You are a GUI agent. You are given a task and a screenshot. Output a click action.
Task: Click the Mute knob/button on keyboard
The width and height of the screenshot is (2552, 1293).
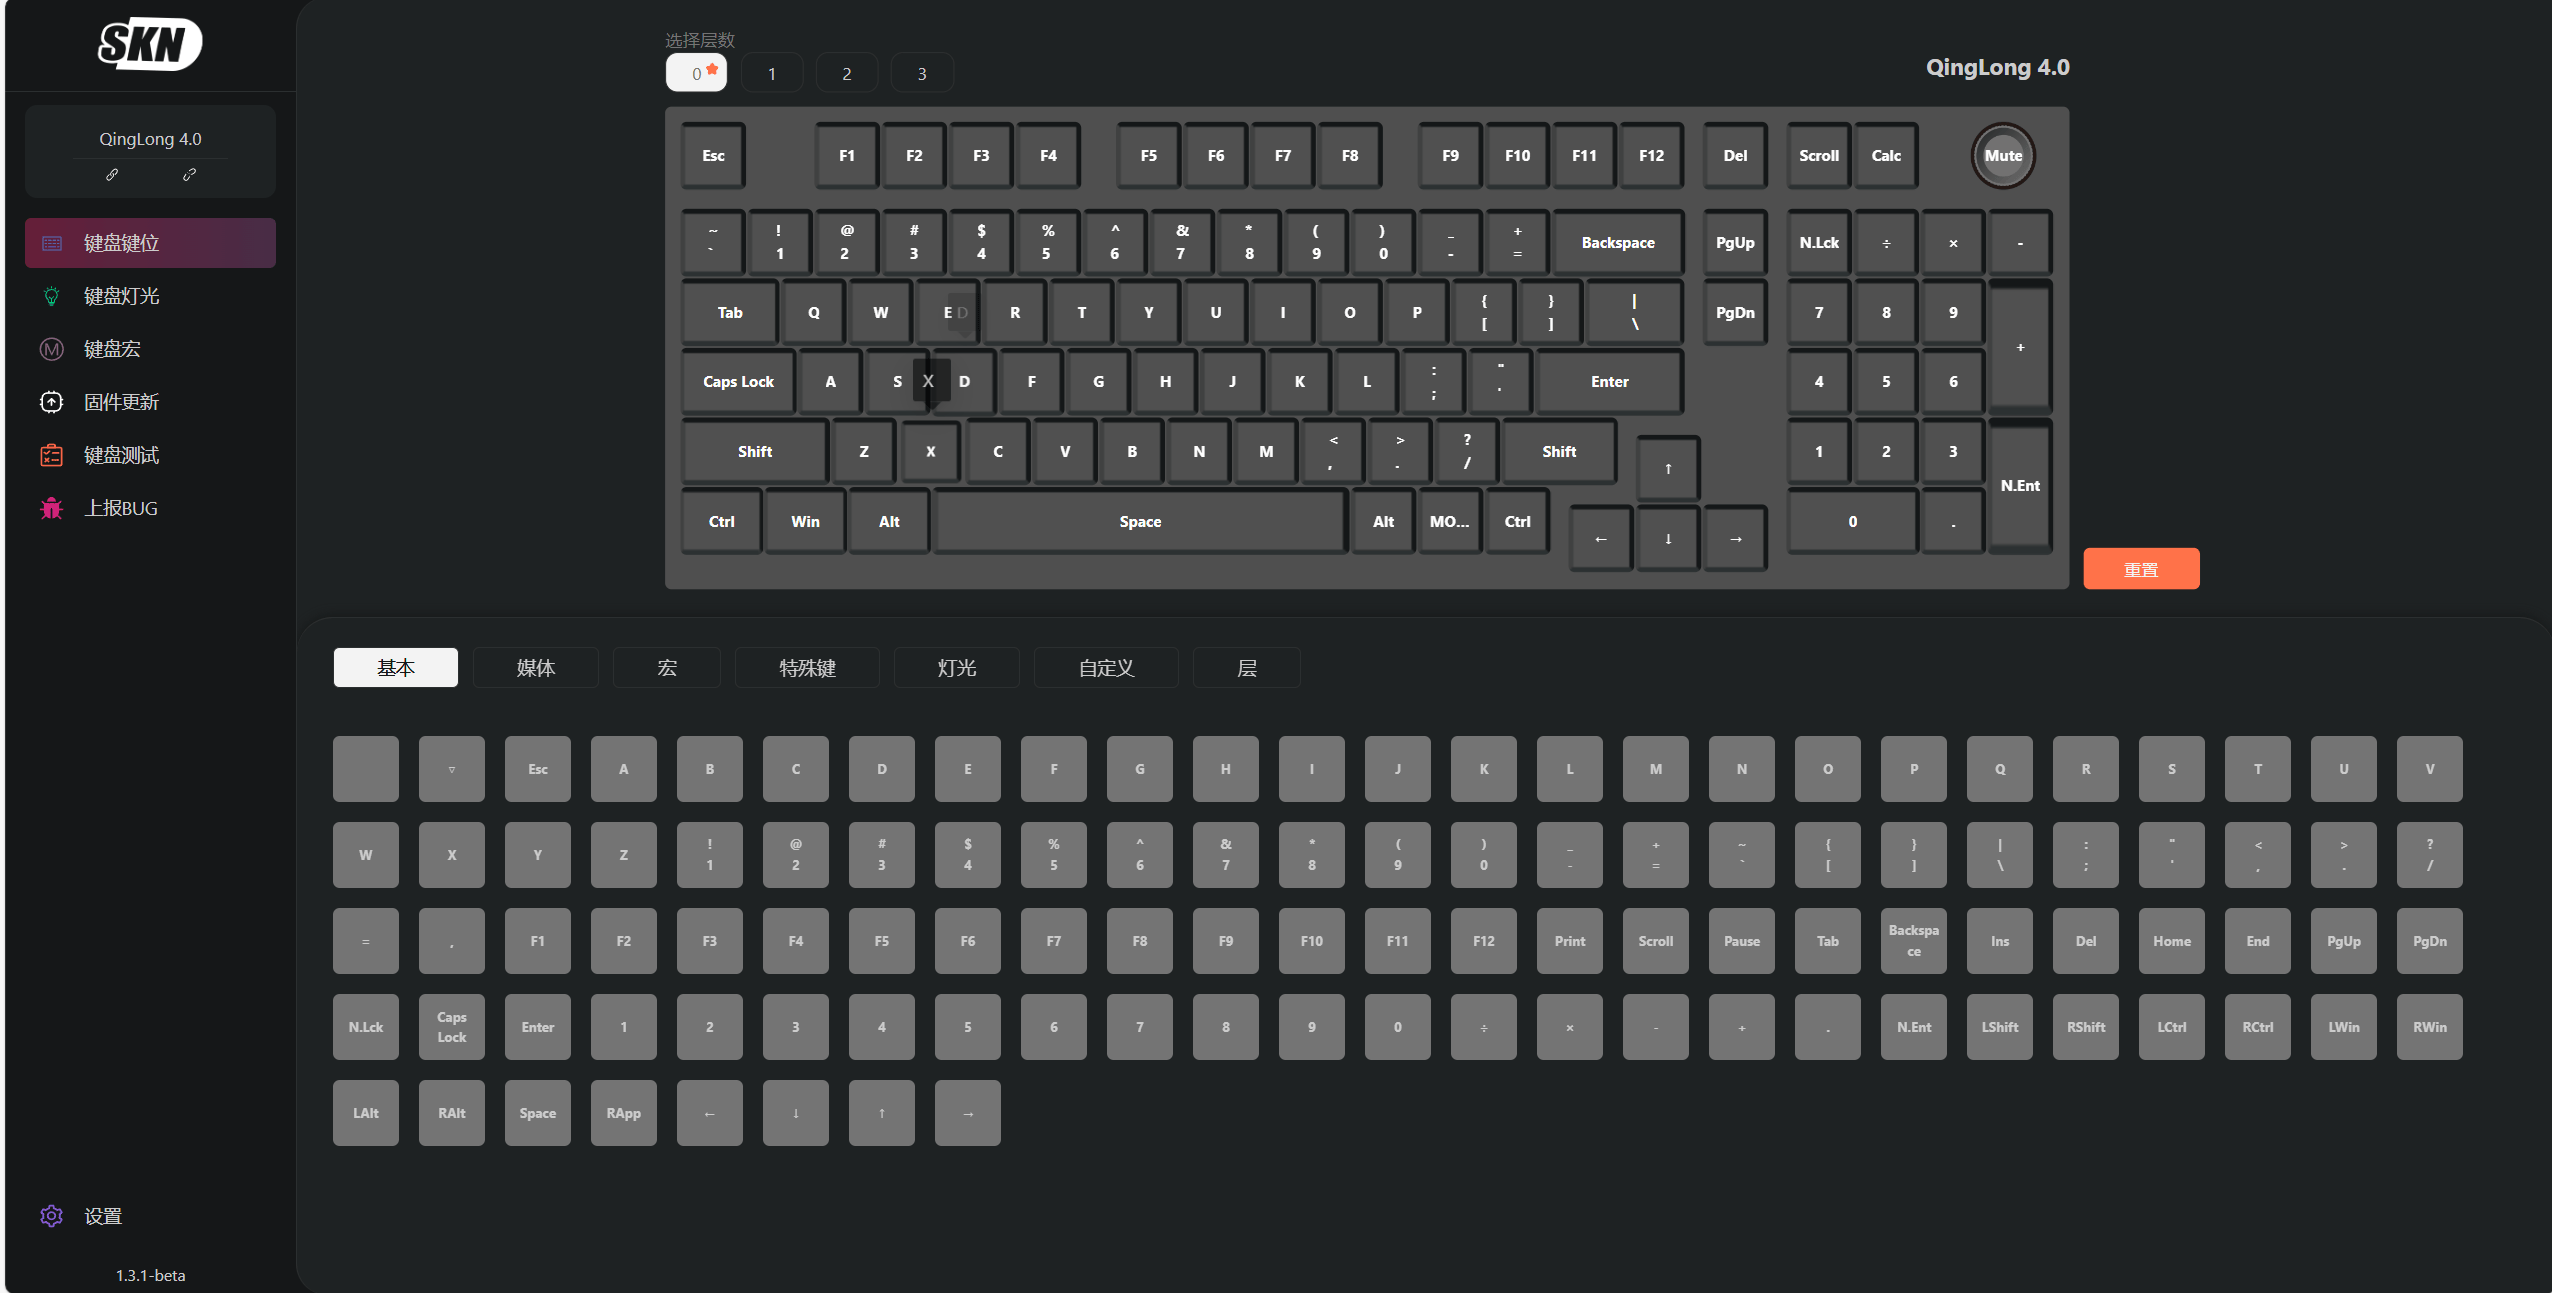tap(2001, 155)
